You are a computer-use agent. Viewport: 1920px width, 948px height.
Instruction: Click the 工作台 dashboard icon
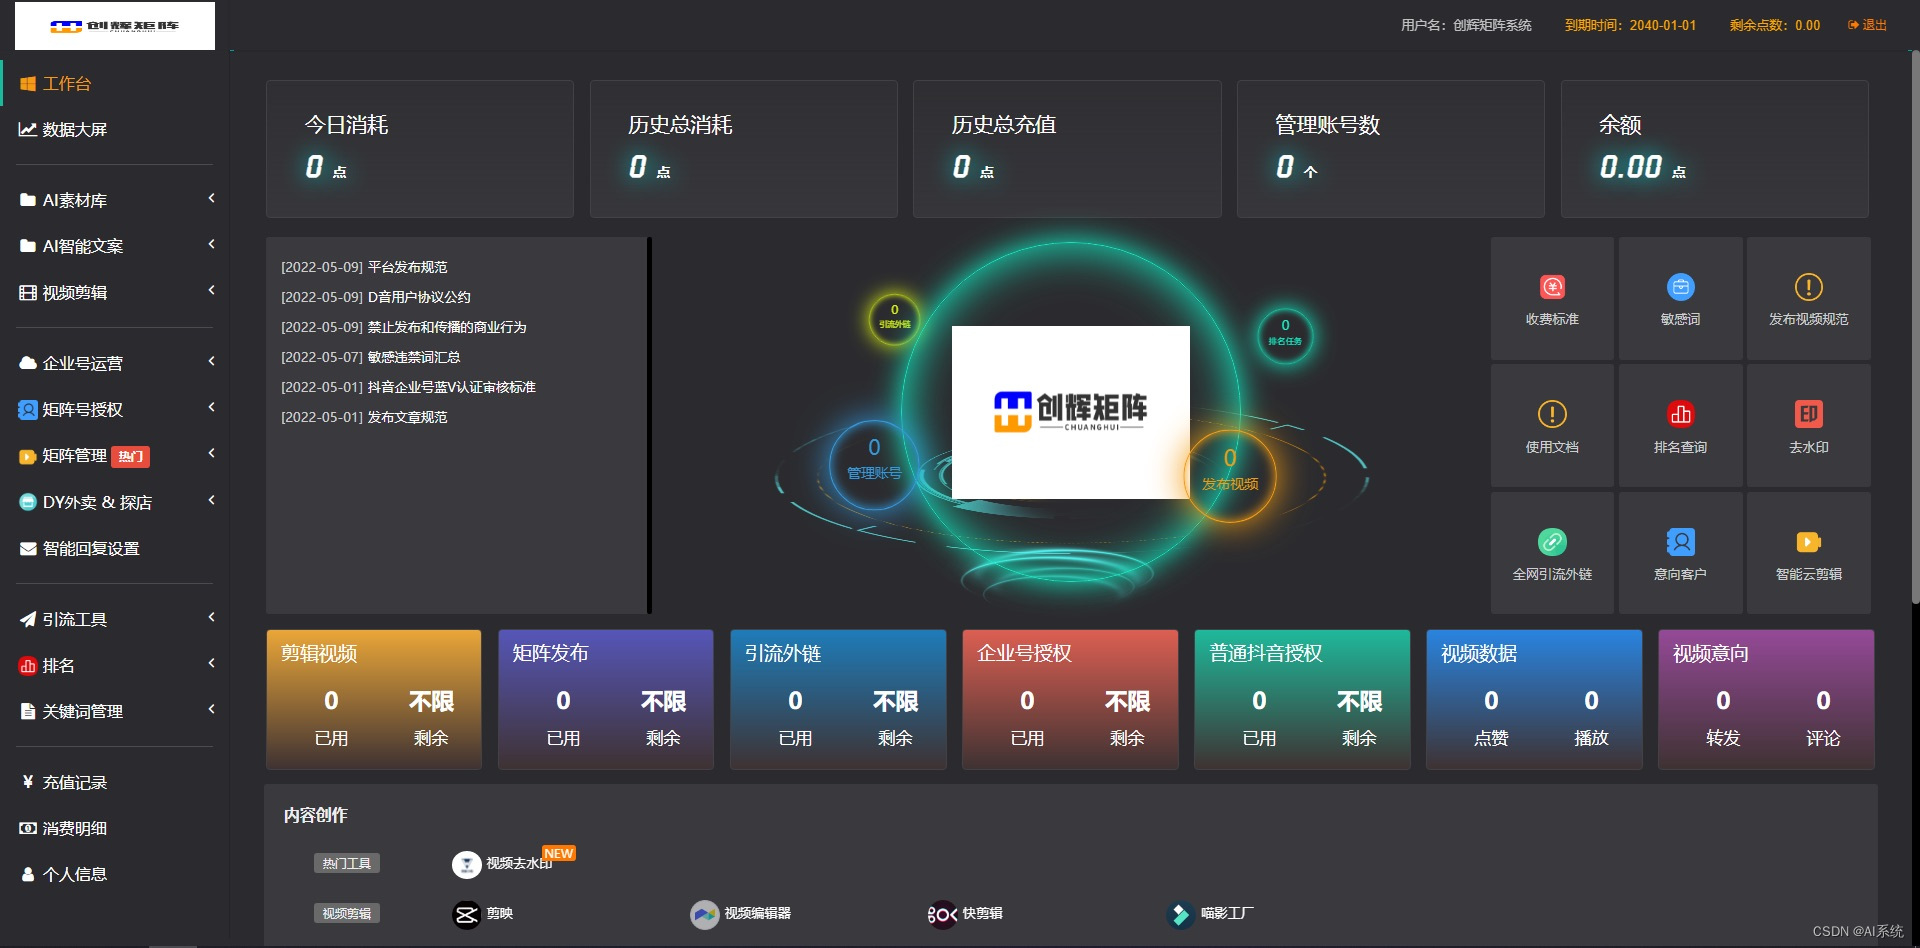click(x=28, y=84)
